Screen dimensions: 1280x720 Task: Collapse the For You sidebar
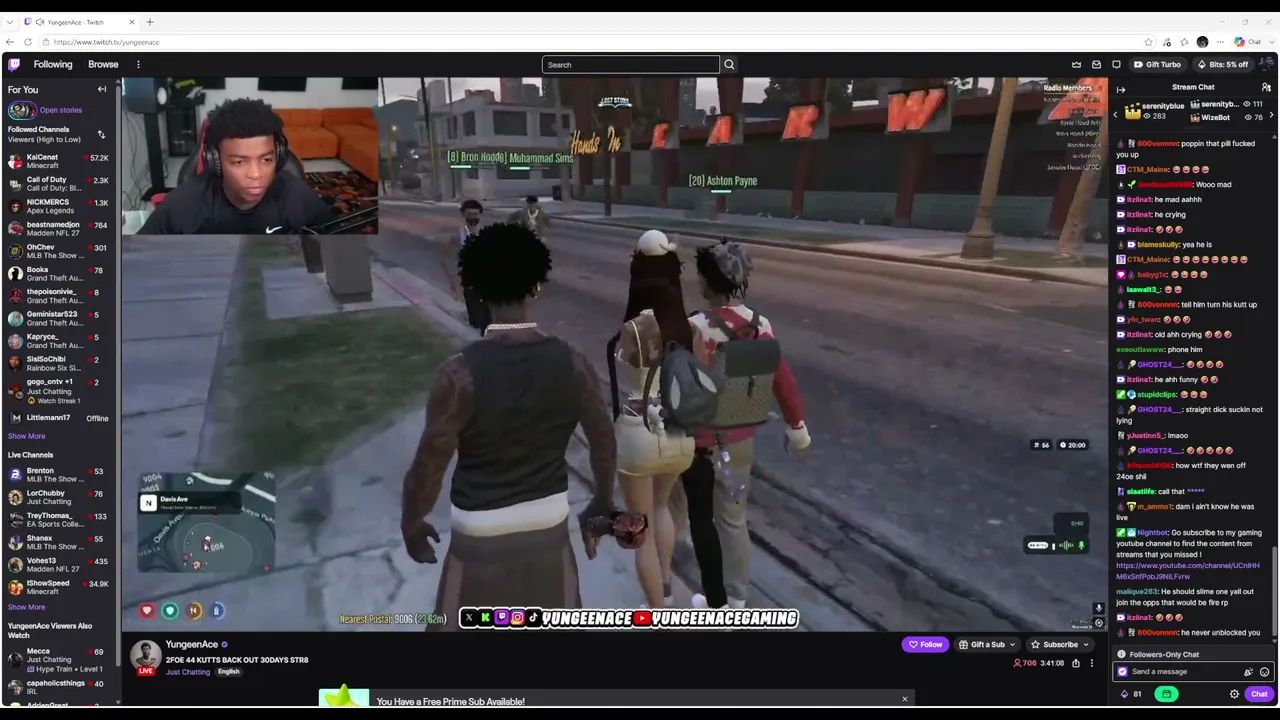[101, 89]
